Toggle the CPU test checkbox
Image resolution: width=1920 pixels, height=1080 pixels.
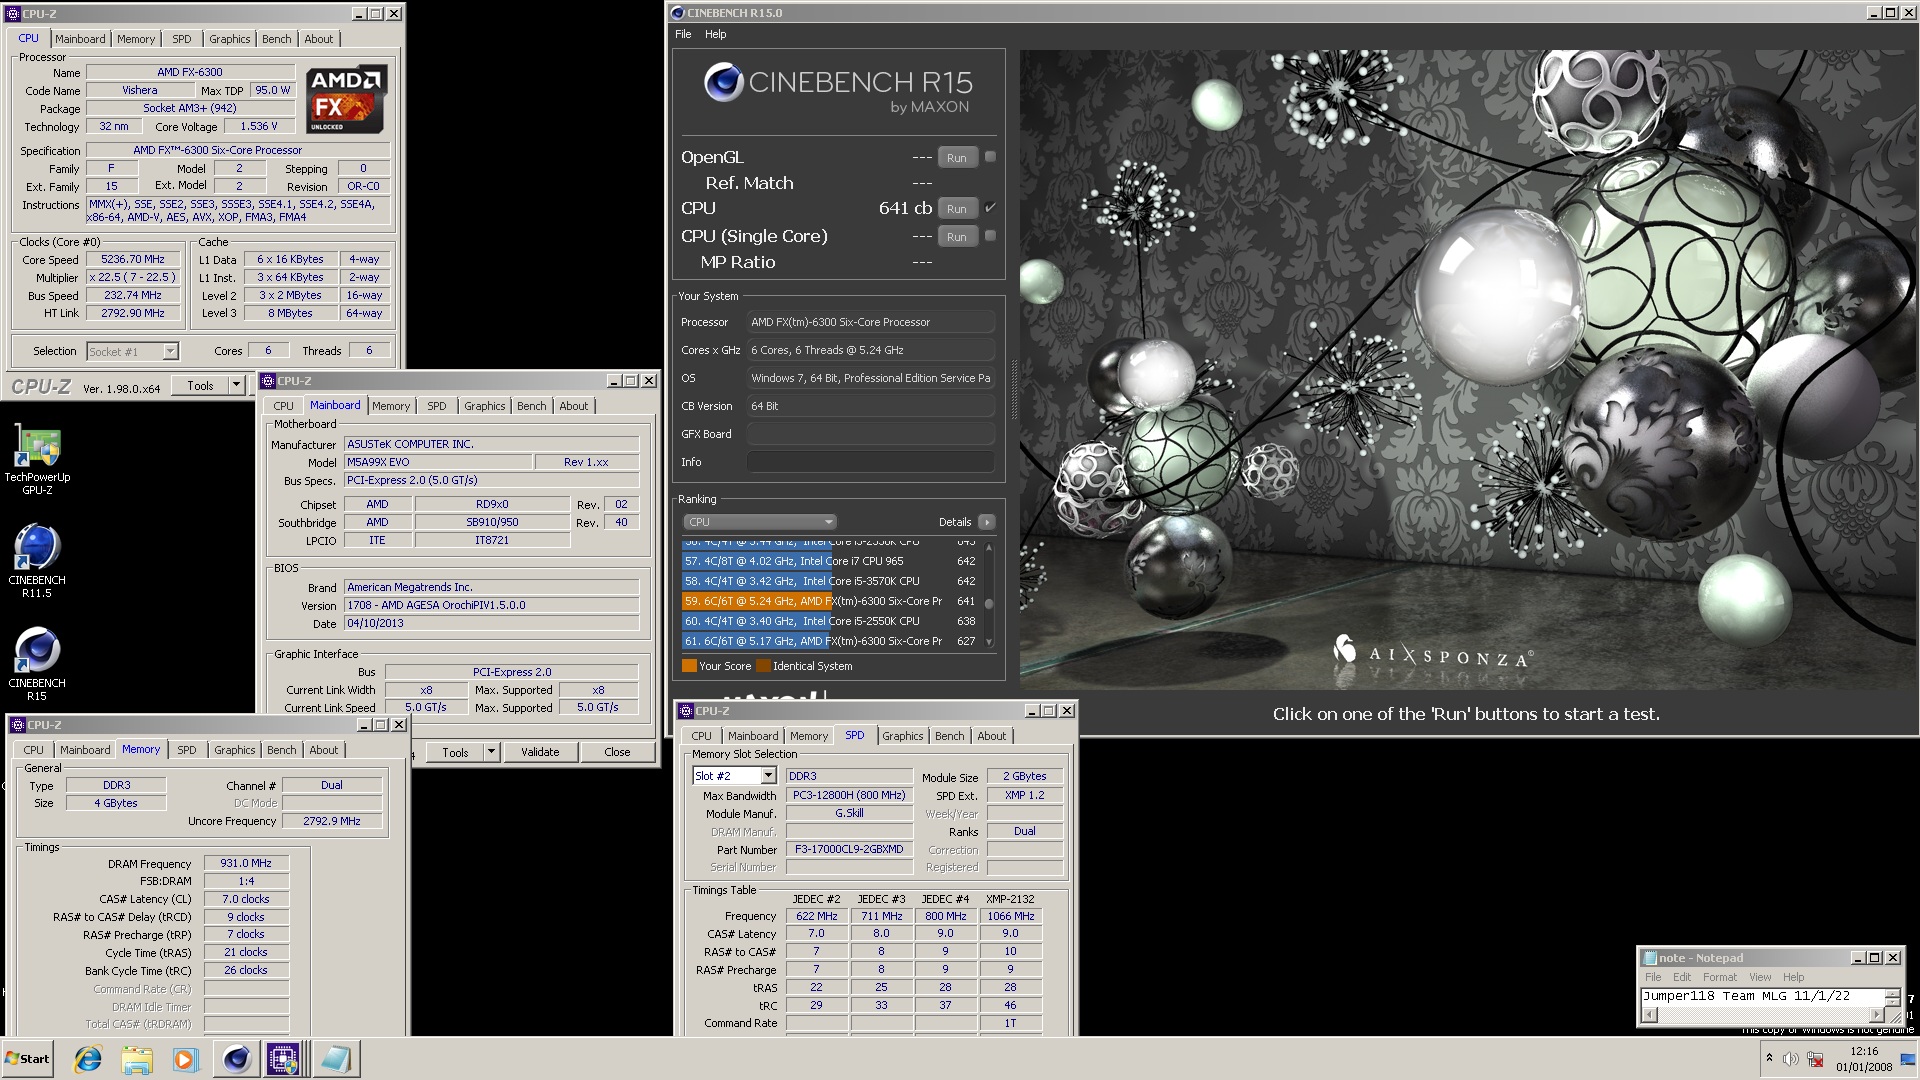[990, 208]
